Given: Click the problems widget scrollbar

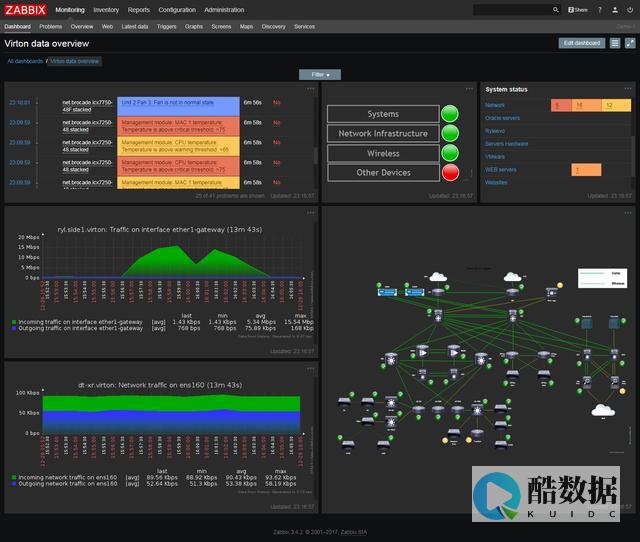Looking at the screenshot, I should click(x=316, y=155).
